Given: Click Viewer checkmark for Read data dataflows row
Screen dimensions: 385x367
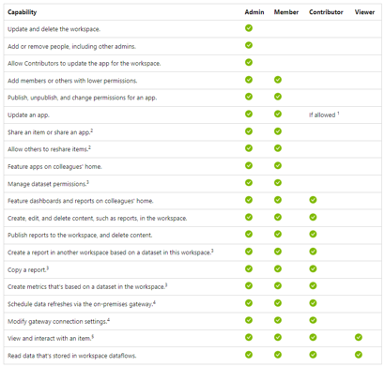Looking at the screenshot, I should 358,355.
